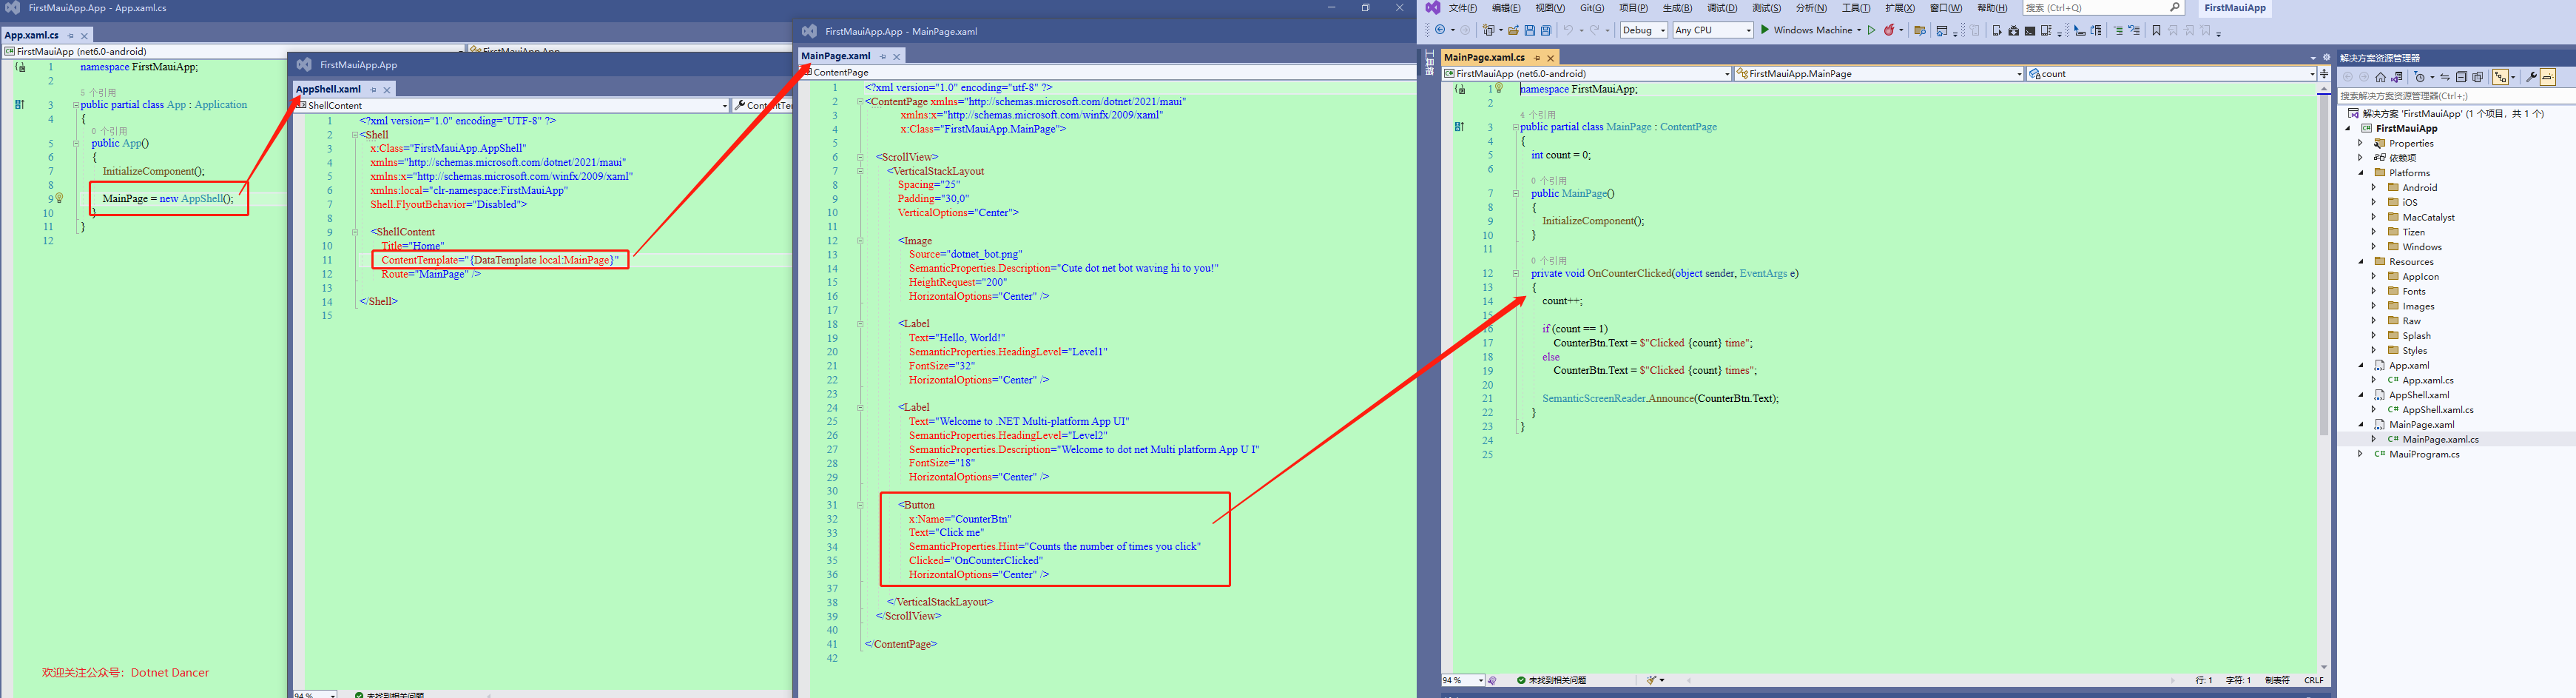Toggle Track Active Item button in Solution Explorer
This screenshot has width=2576, height=698.
click(2501, 77)
